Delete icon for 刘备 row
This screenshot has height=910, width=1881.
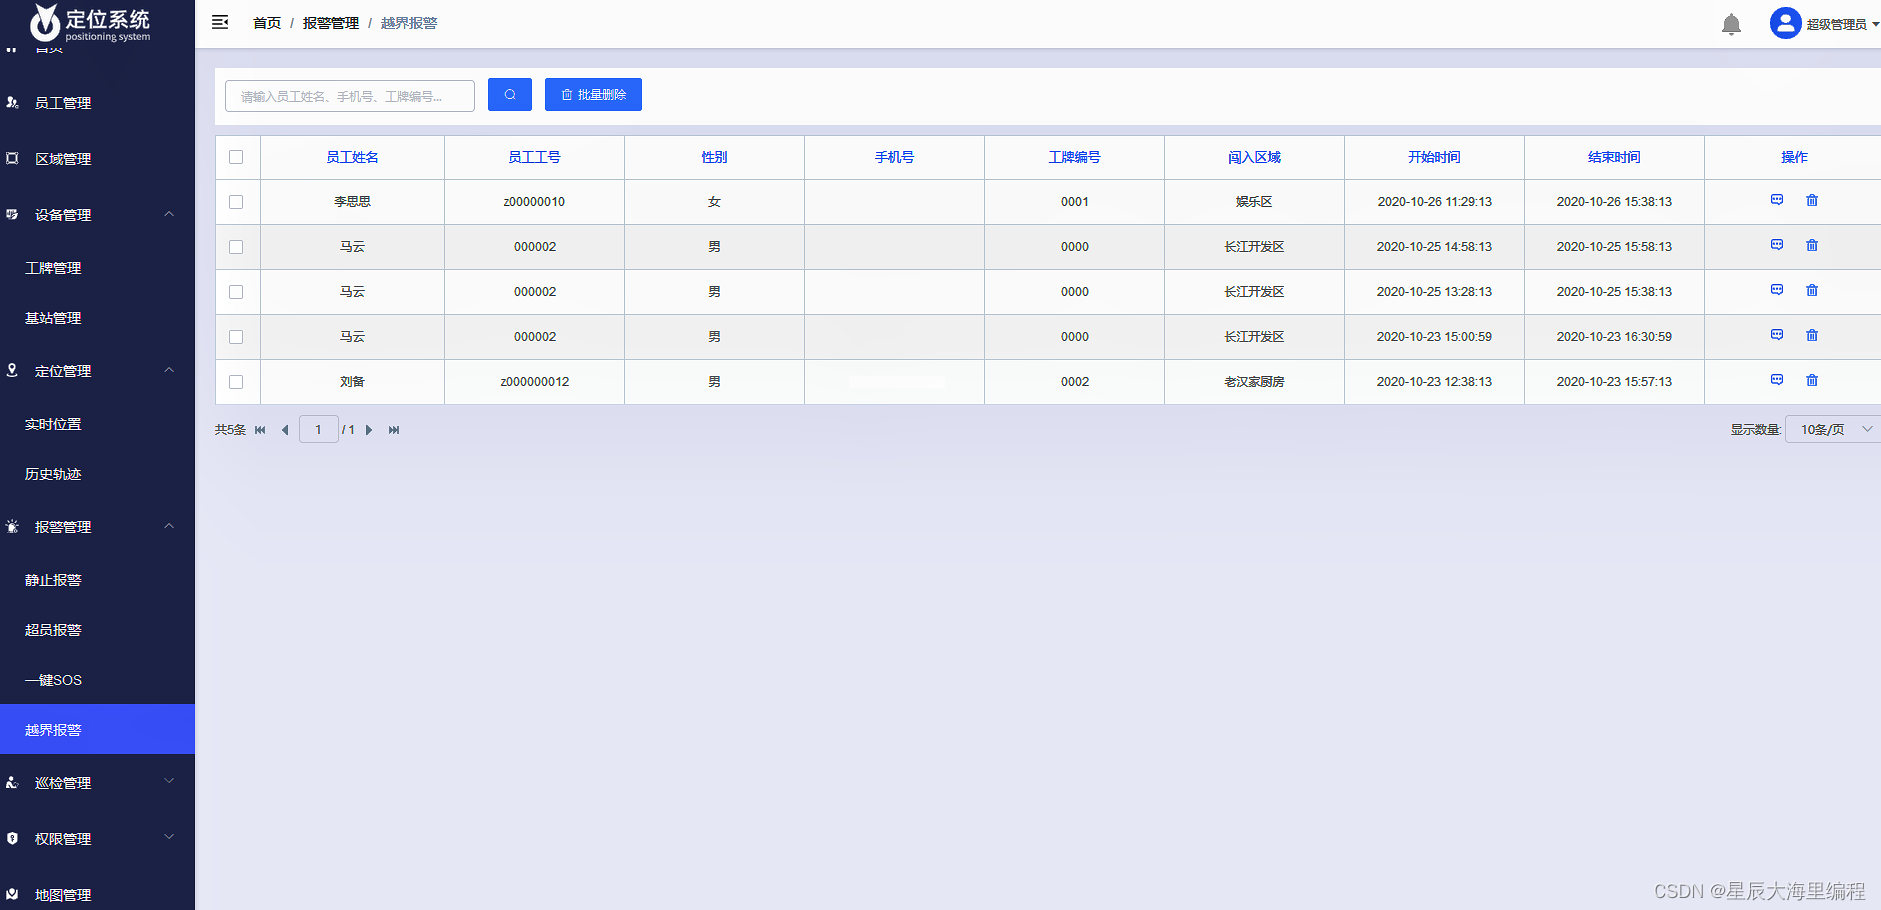point(1812,380)
